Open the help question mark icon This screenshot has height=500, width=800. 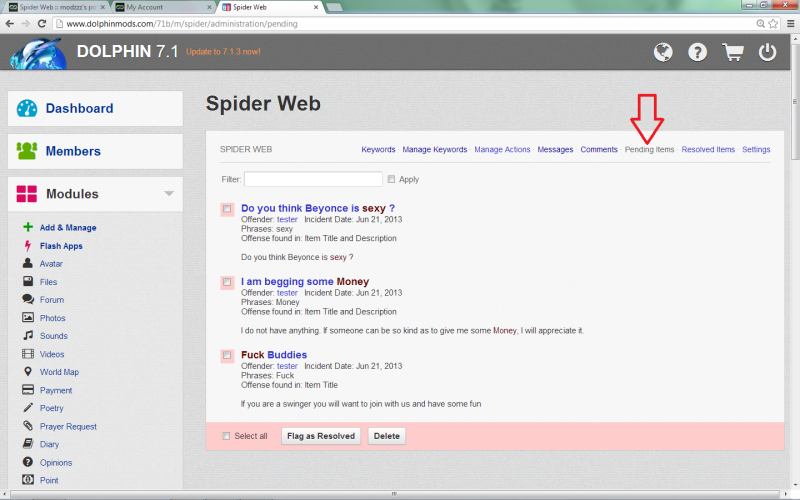[x=698, y=52]
